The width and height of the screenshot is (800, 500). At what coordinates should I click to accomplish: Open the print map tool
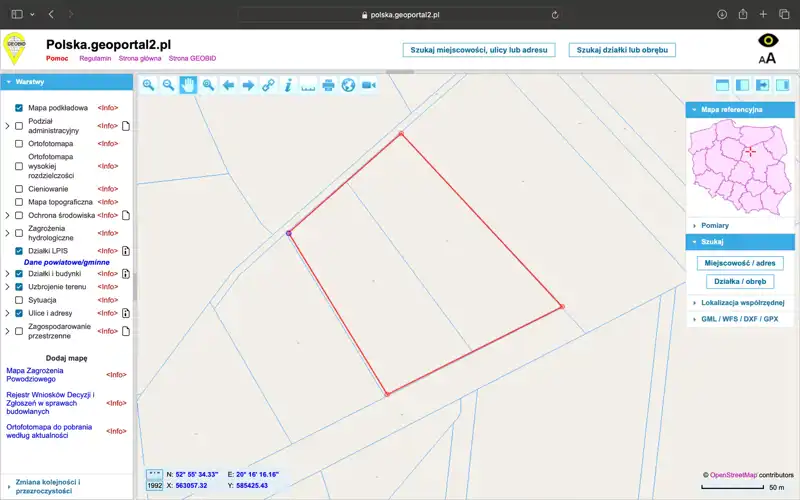328,85
